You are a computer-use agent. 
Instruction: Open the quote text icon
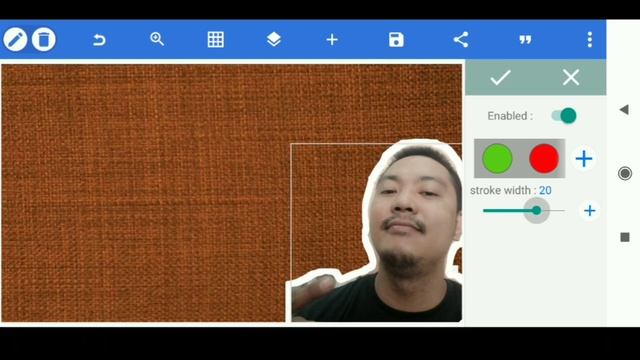coord(525,40)
